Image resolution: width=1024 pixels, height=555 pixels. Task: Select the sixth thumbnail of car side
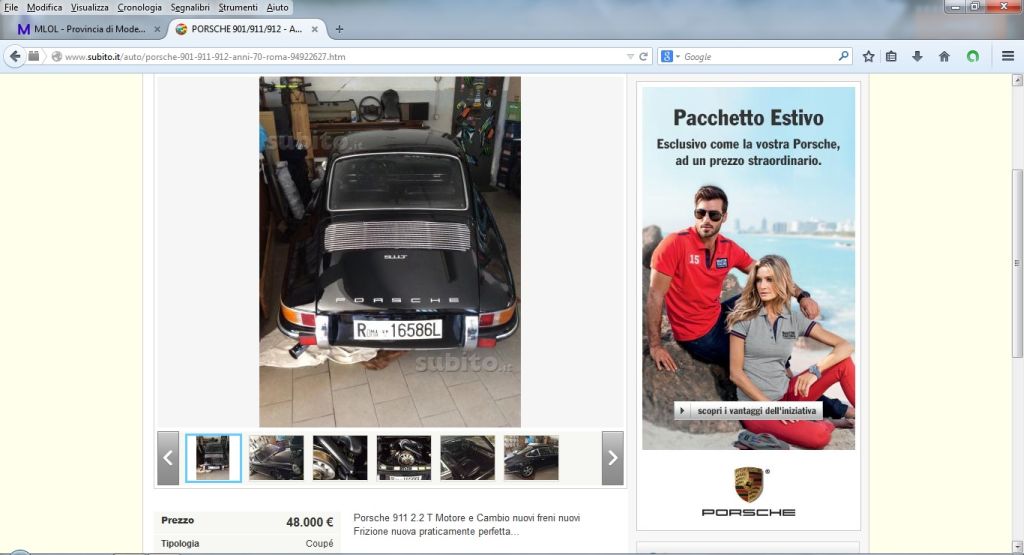tap(532, 458)
